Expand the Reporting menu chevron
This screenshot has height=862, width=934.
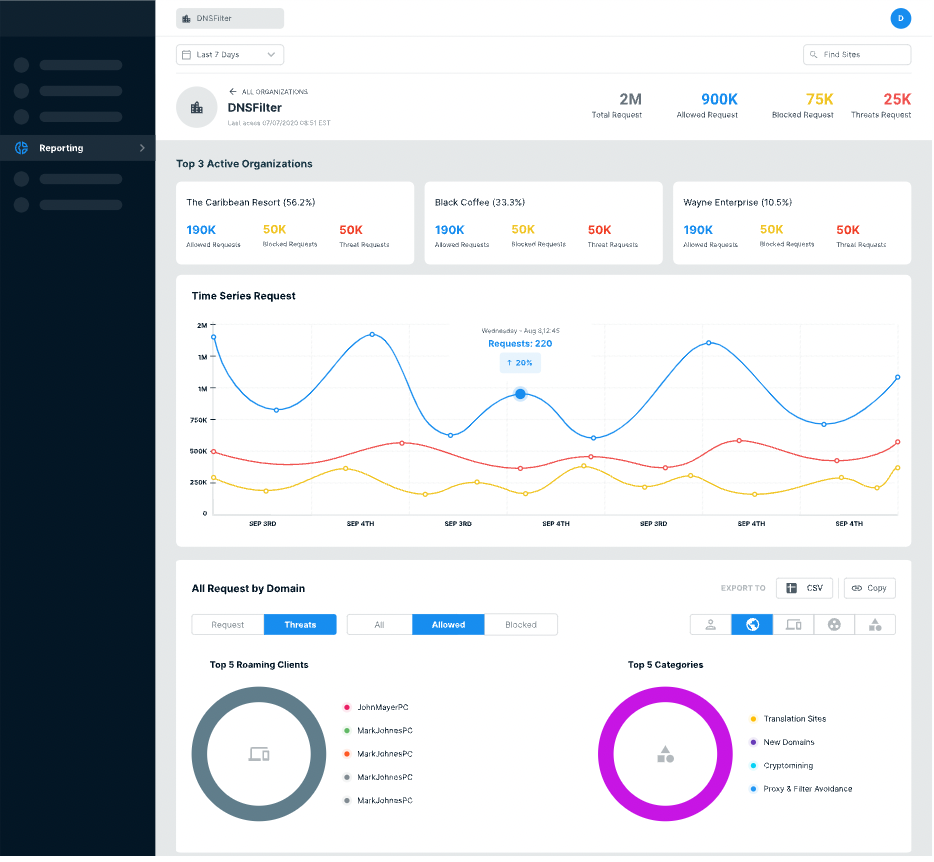142,148
